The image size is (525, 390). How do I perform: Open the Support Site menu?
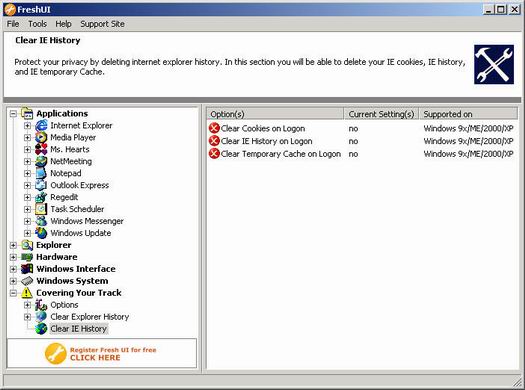pyautogui.click(x=102, y=24)
